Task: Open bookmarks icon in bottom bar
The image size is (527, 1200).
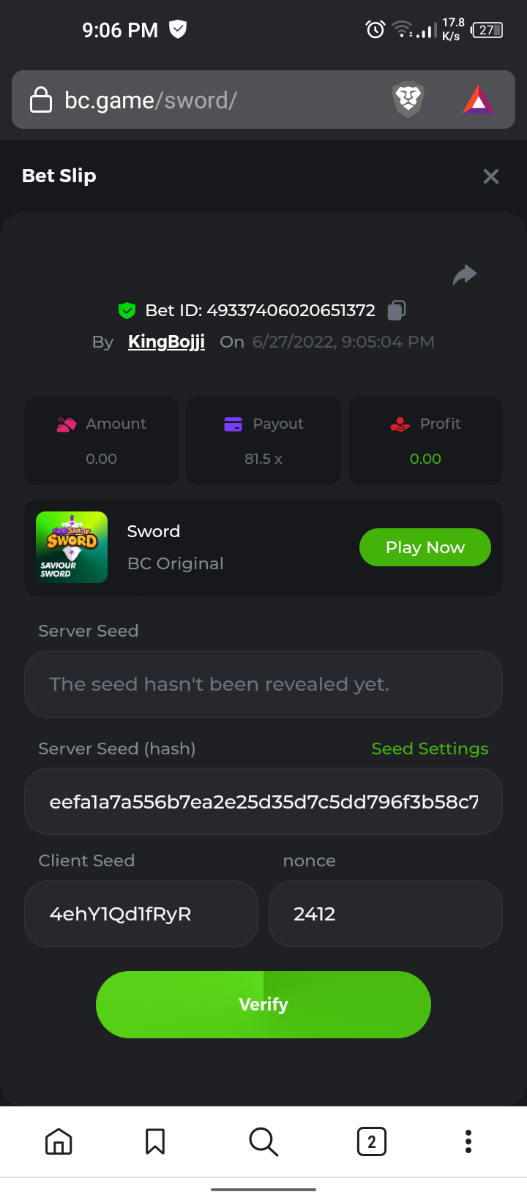Action: (x=155, y=1141)
